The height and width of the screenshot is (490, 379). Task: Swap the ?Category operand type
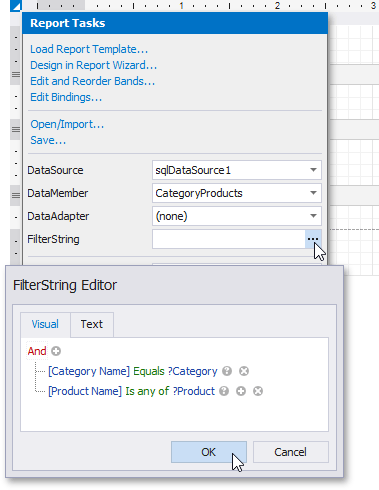(227, 371)
